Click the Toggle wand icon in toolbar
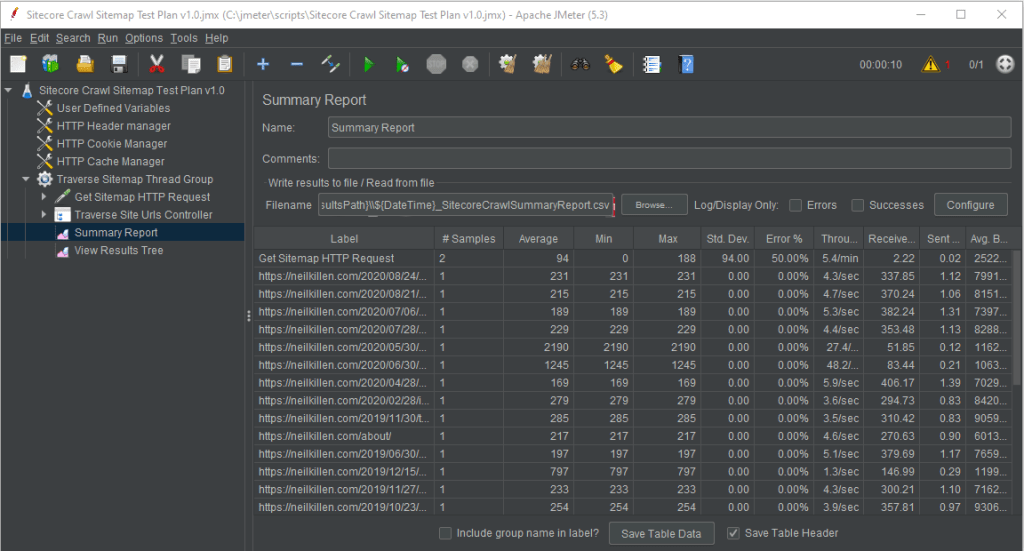Screen dimensions: 1024x551 tap(331, 65)
